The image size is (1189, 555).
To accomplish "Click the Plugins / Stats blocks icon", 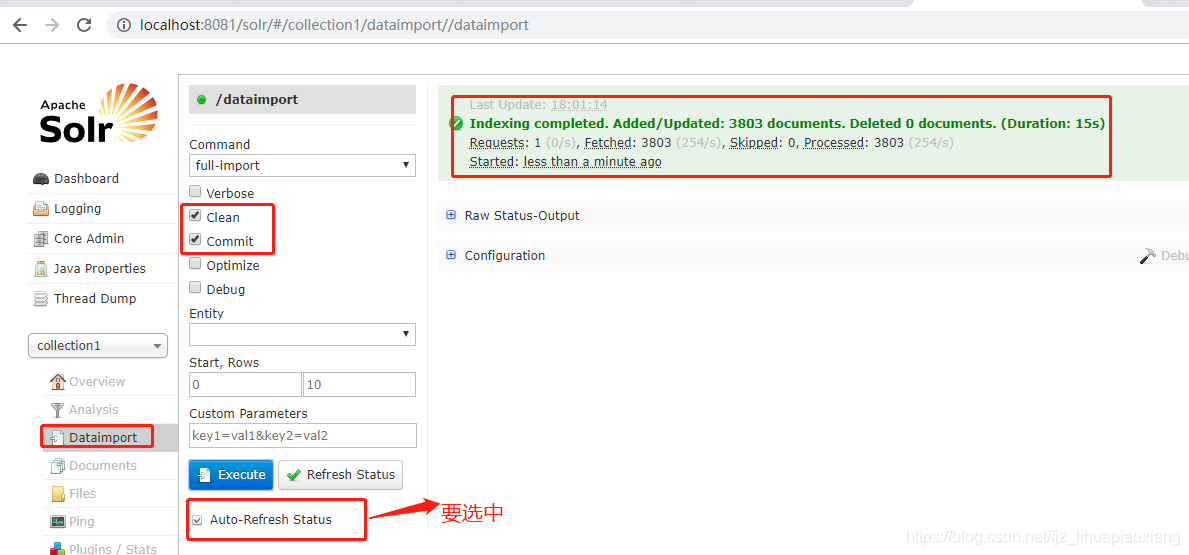I will 58,548.
